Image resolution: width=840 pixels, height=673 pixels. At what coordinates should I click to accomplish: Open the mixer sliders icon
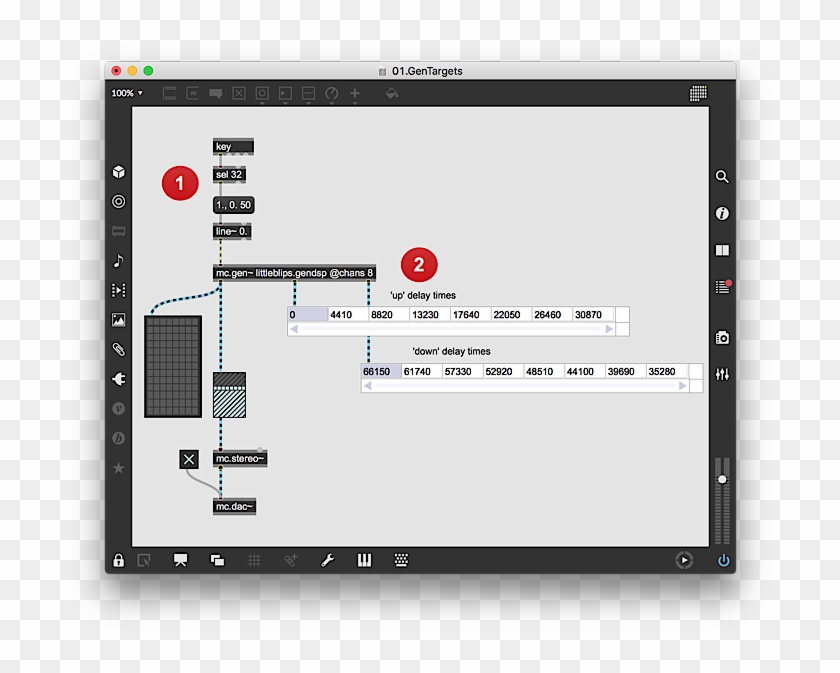[x=722, y=374]
